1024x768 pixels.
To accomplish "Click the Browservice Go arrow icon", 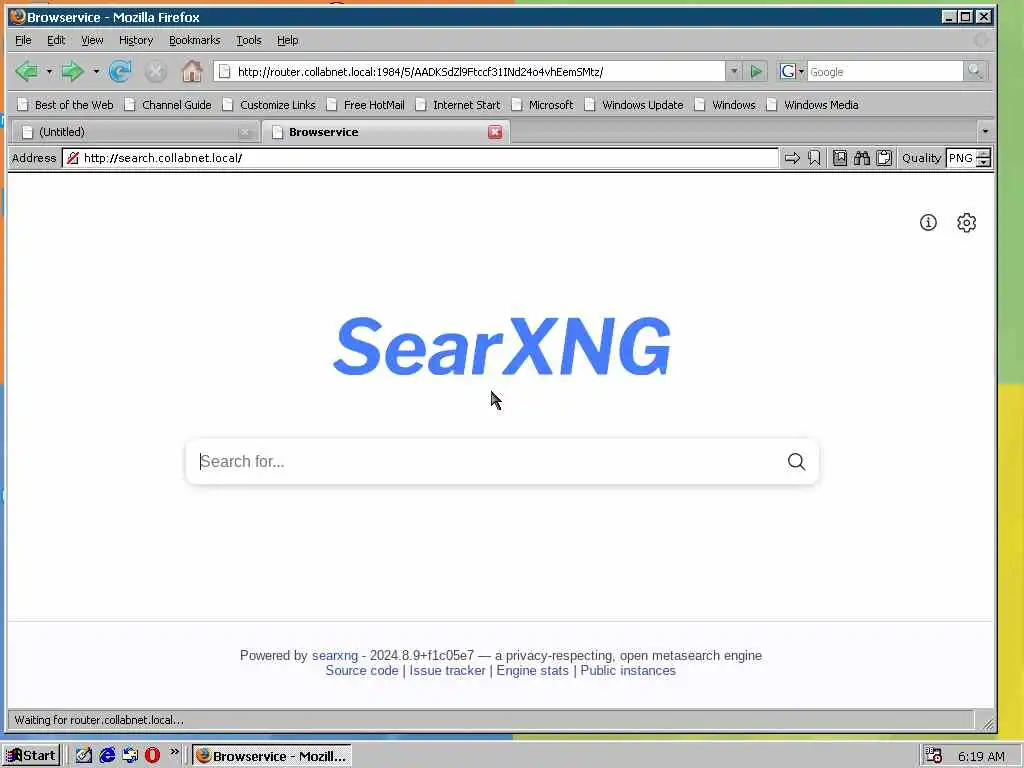I will point(792,158).
